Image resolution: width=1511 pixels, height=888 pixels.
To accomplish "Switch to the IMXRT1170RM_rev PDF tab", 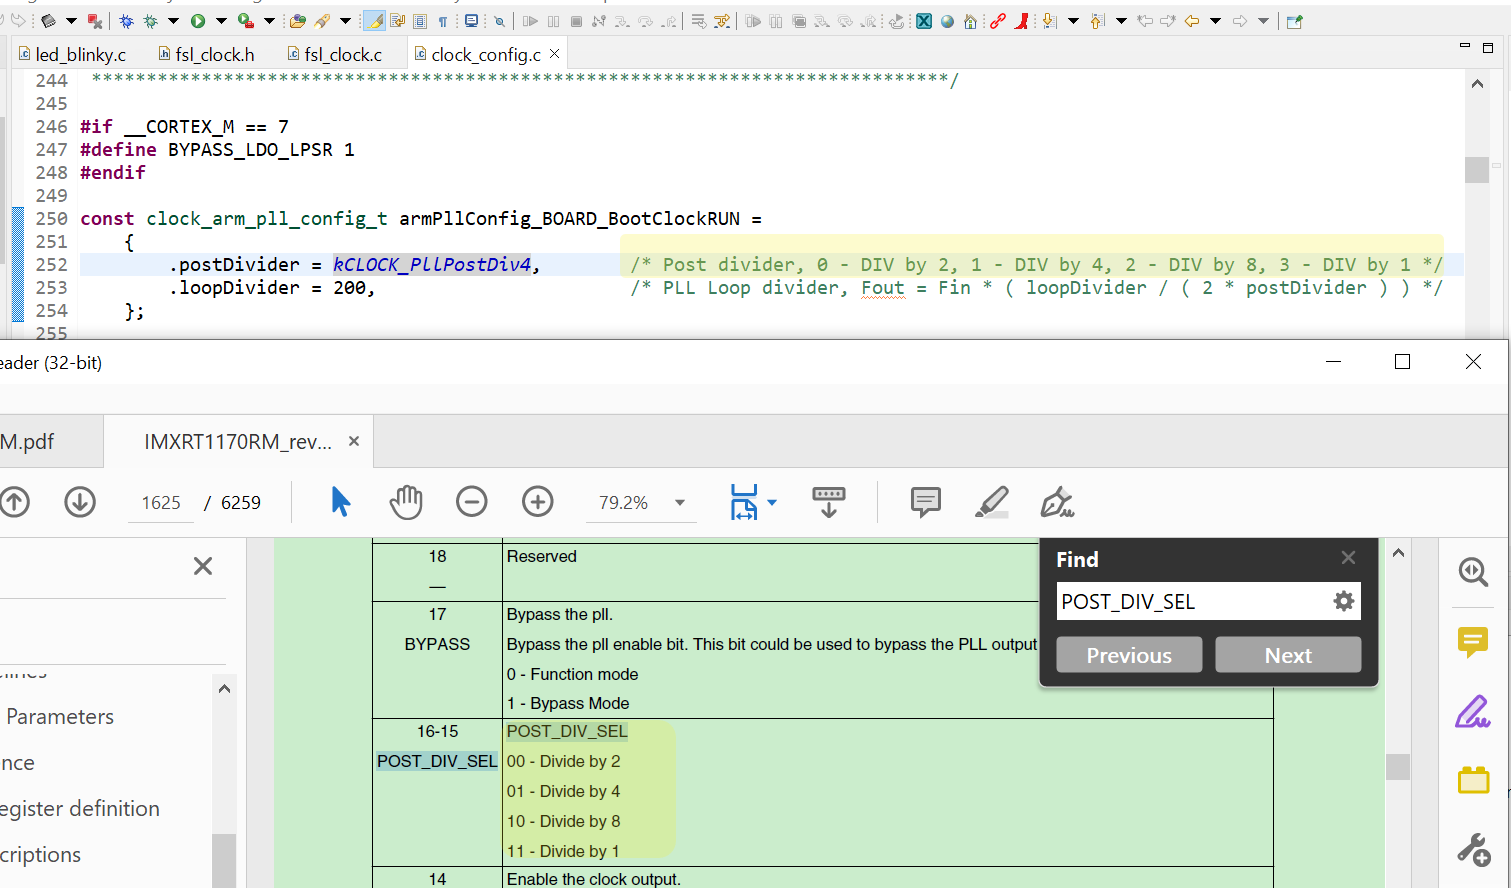I will pyautogui.click(x=238, y=441).
